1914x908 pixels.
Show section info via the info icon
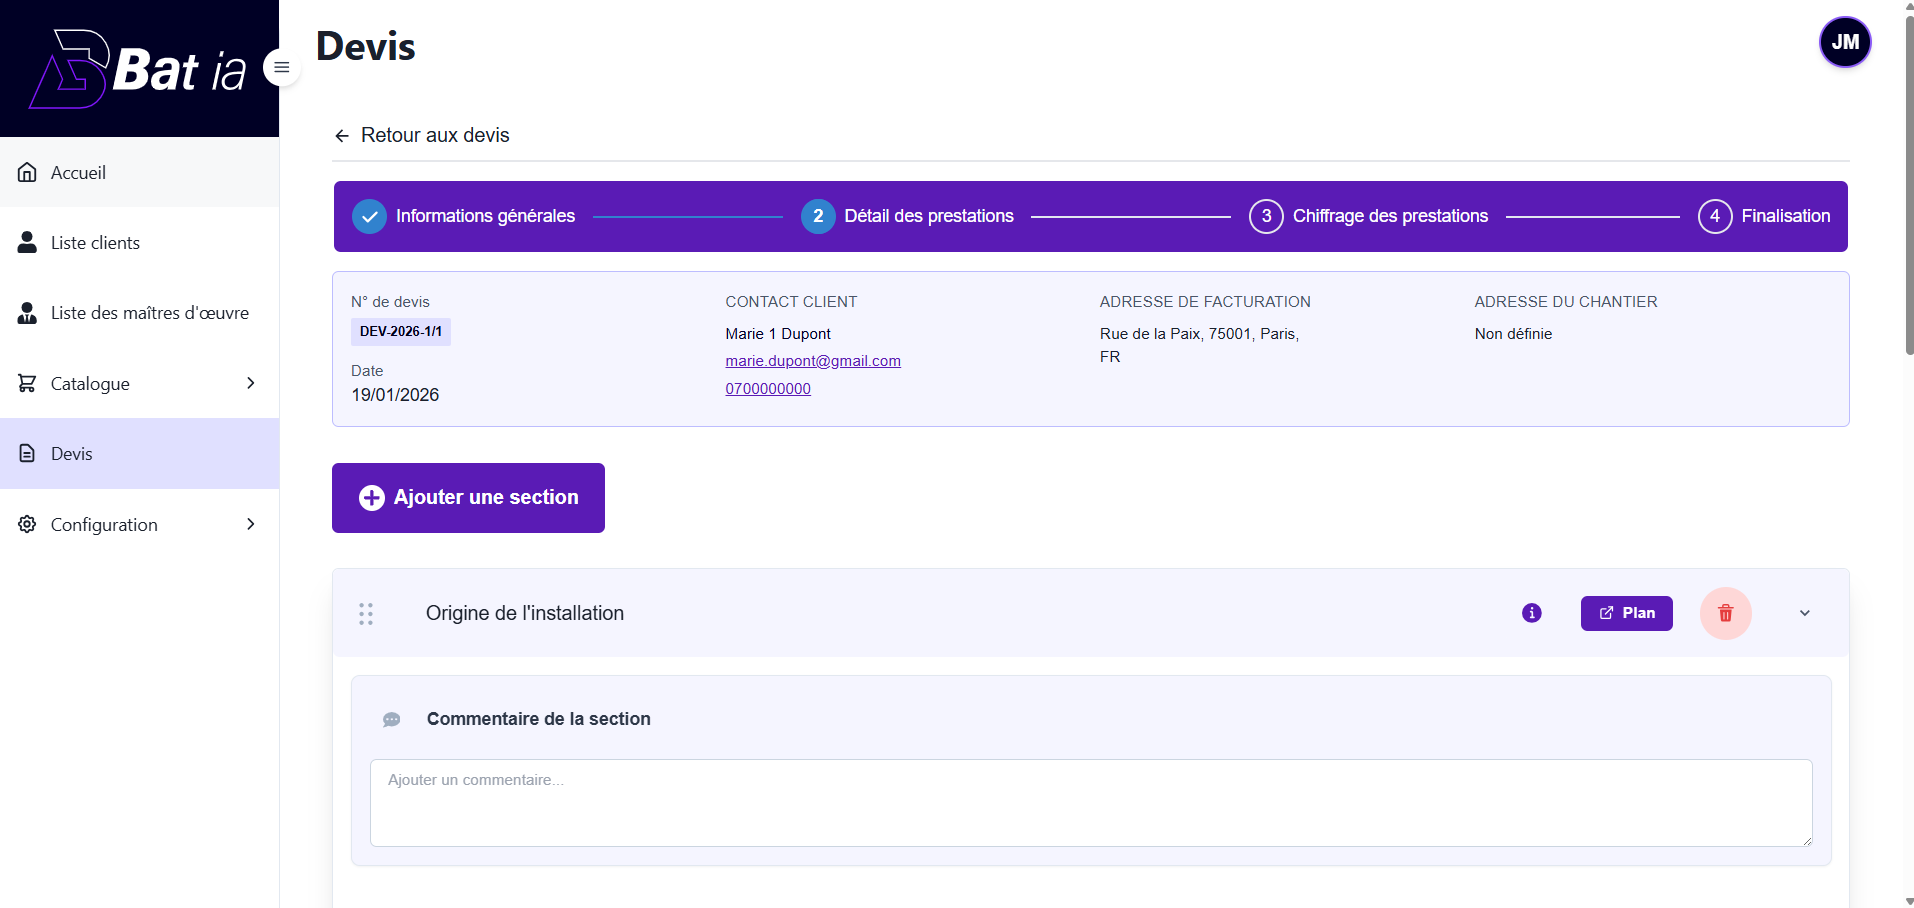coord(1530,613)
